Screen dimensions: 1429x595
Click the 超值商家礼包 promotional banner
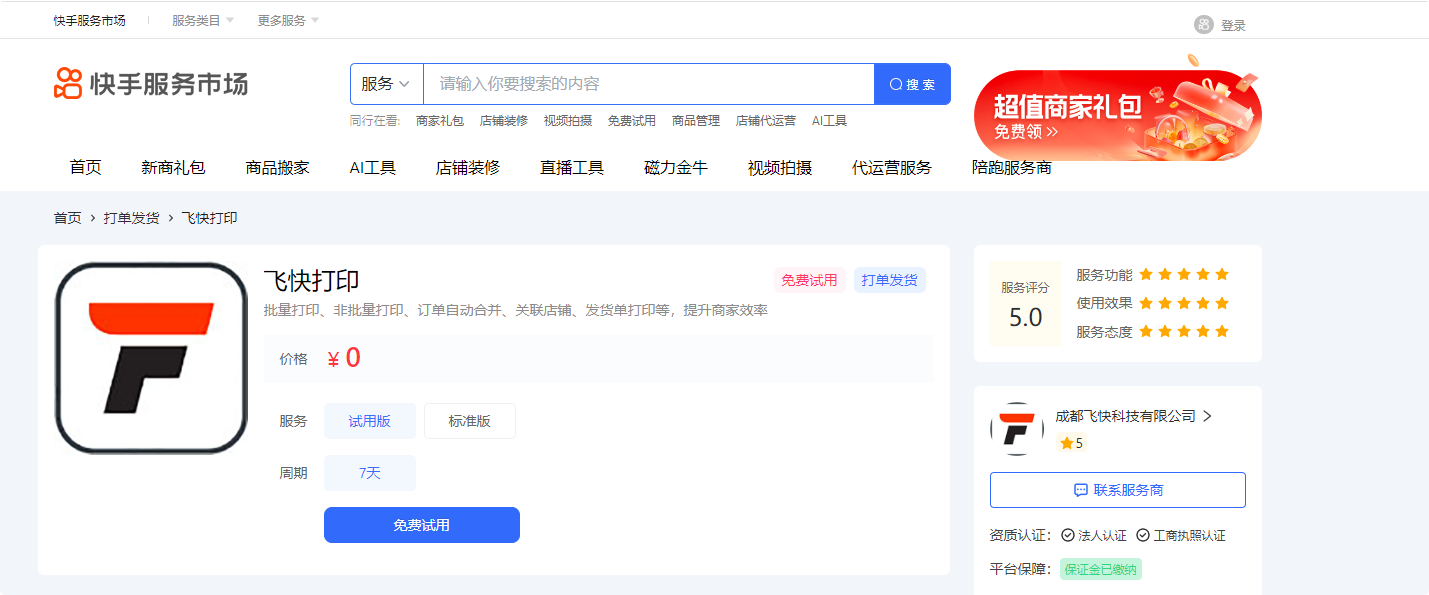1117,115
